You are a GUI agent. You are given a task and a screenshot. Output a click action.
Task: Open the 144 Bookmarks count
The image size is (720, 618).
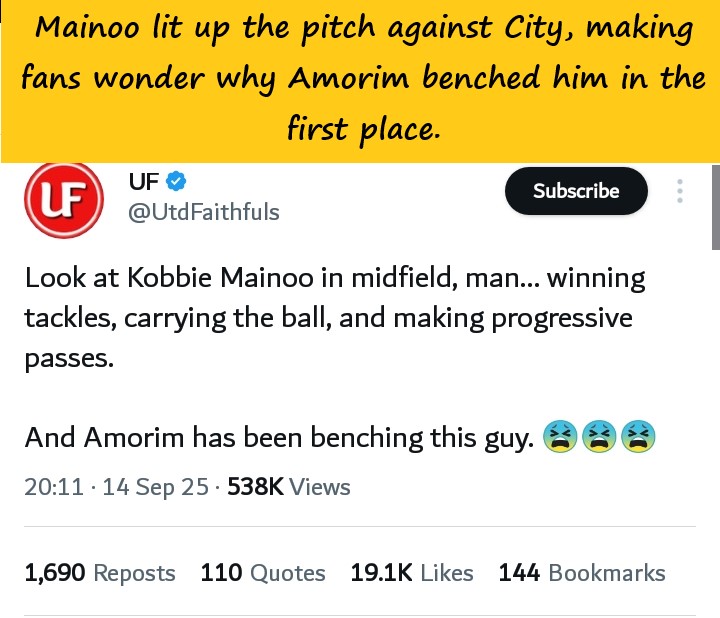[x=581, y=573]
